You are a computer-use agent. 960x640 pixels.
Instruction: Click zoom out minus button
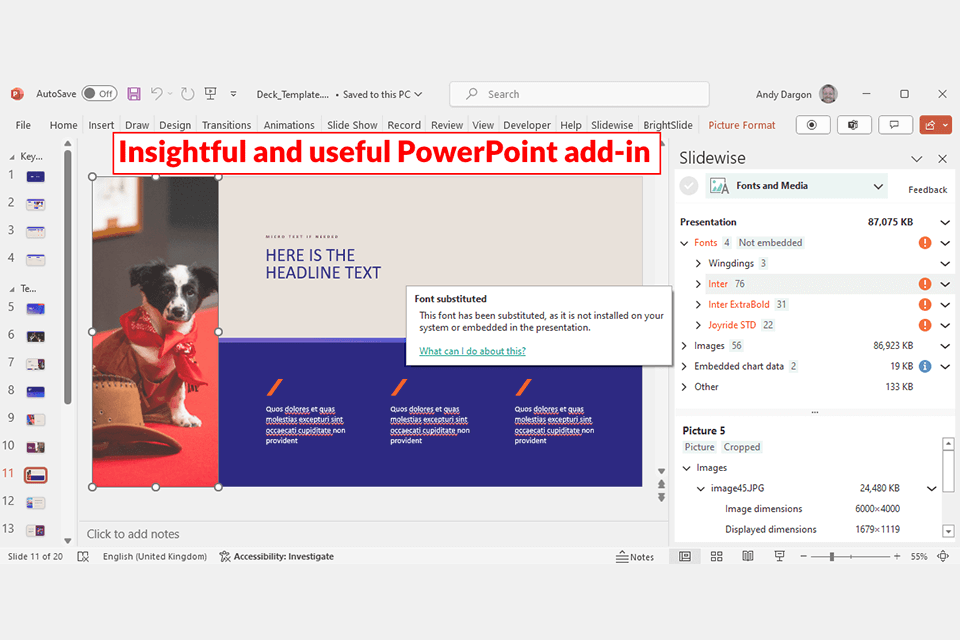(x=803, y=557)
